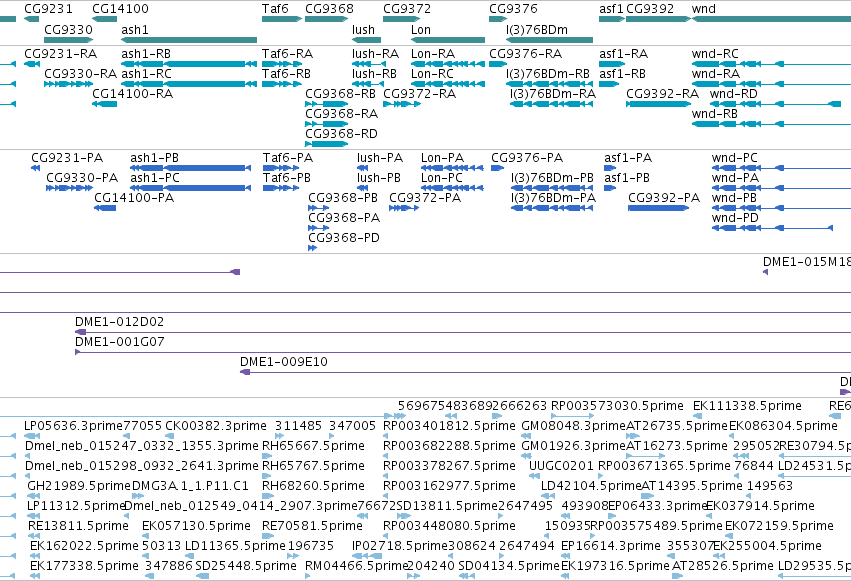The image size is (851, 581).
Task: Click the ash1-PB protein glyph
Action: tap(190, 168)
